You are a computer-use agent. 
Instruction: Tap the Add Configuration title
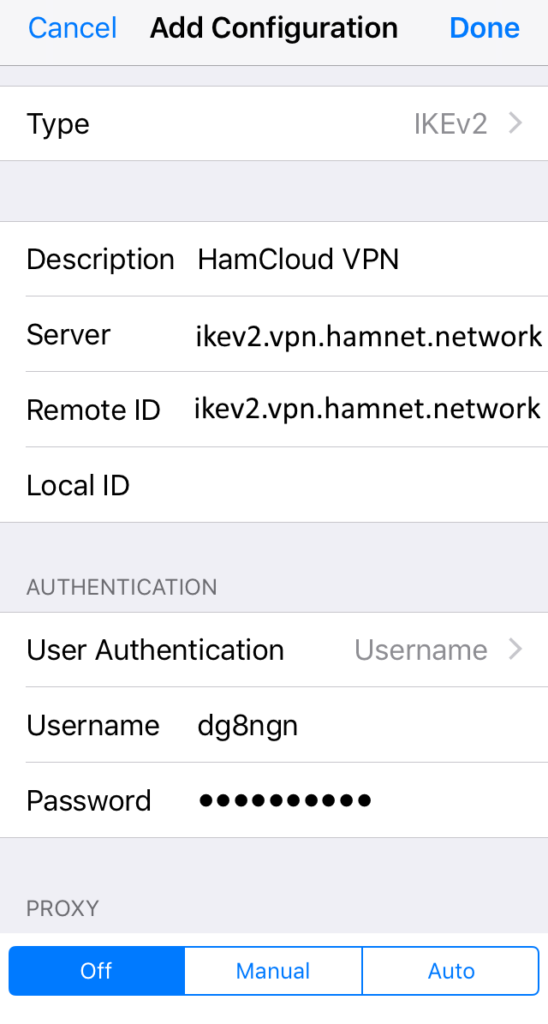274,27
